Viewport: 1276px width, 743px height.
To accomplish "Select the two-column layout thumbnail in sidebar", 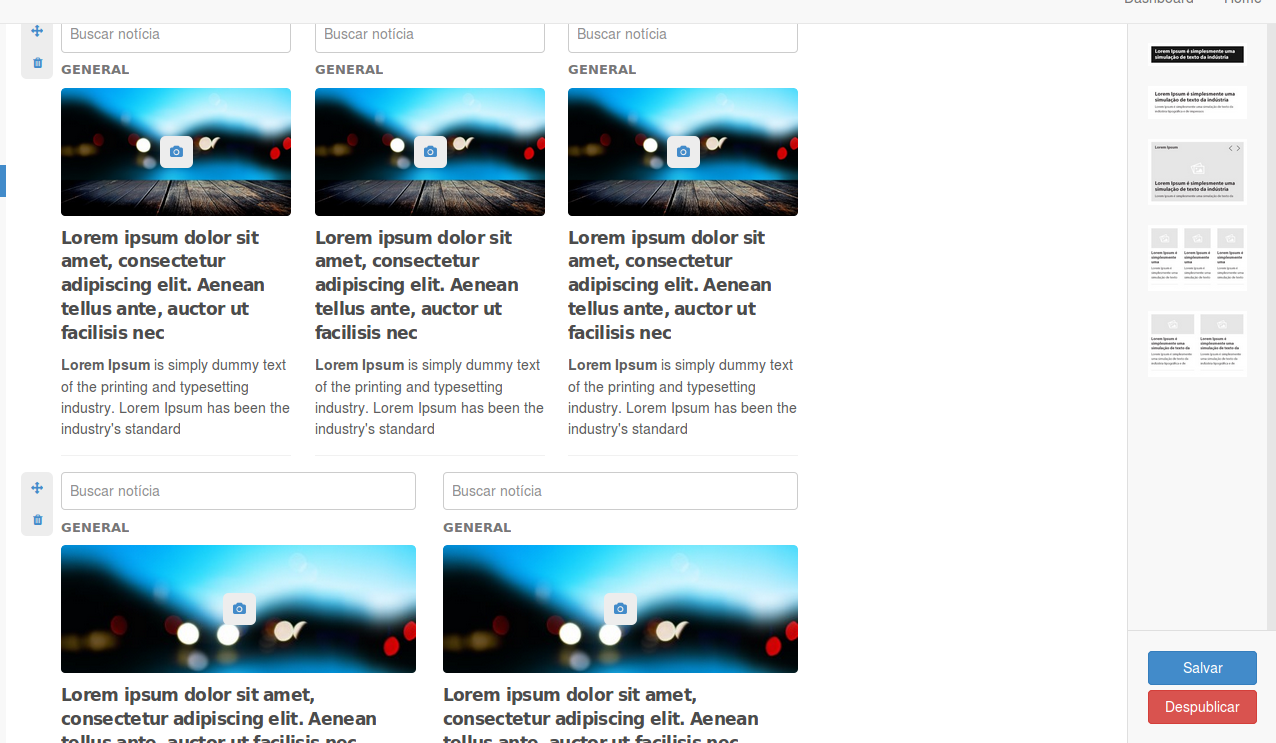I will [1197, 342].
